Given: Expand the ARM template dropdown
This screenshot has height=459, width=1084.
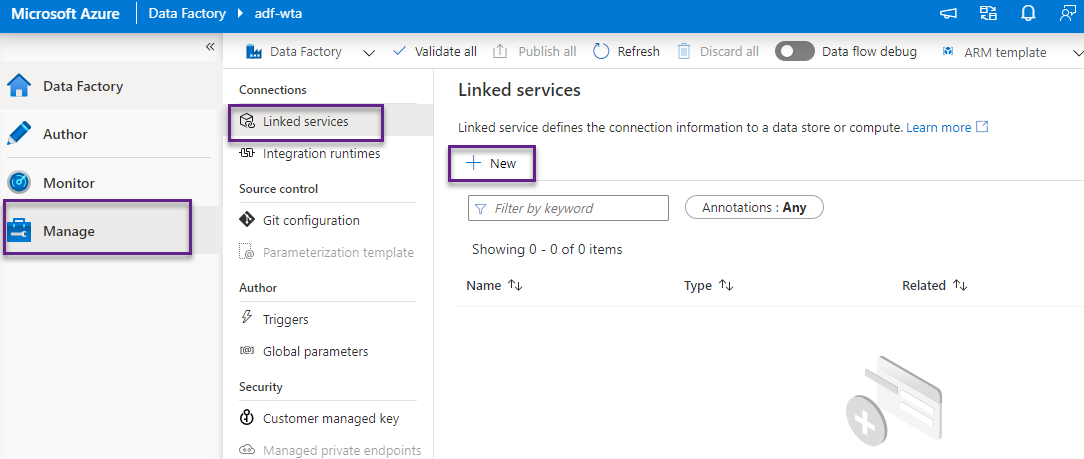Looking at the screenshot, I should coord(1077,52).
